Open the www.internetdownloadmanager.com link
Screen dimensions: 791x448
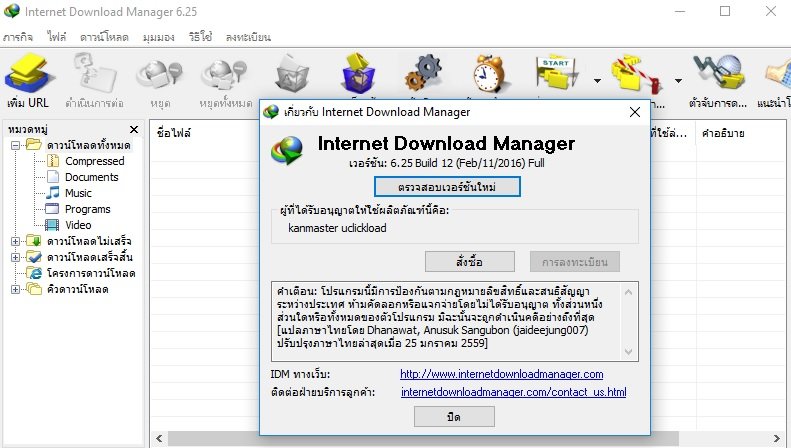pos(501,374)
